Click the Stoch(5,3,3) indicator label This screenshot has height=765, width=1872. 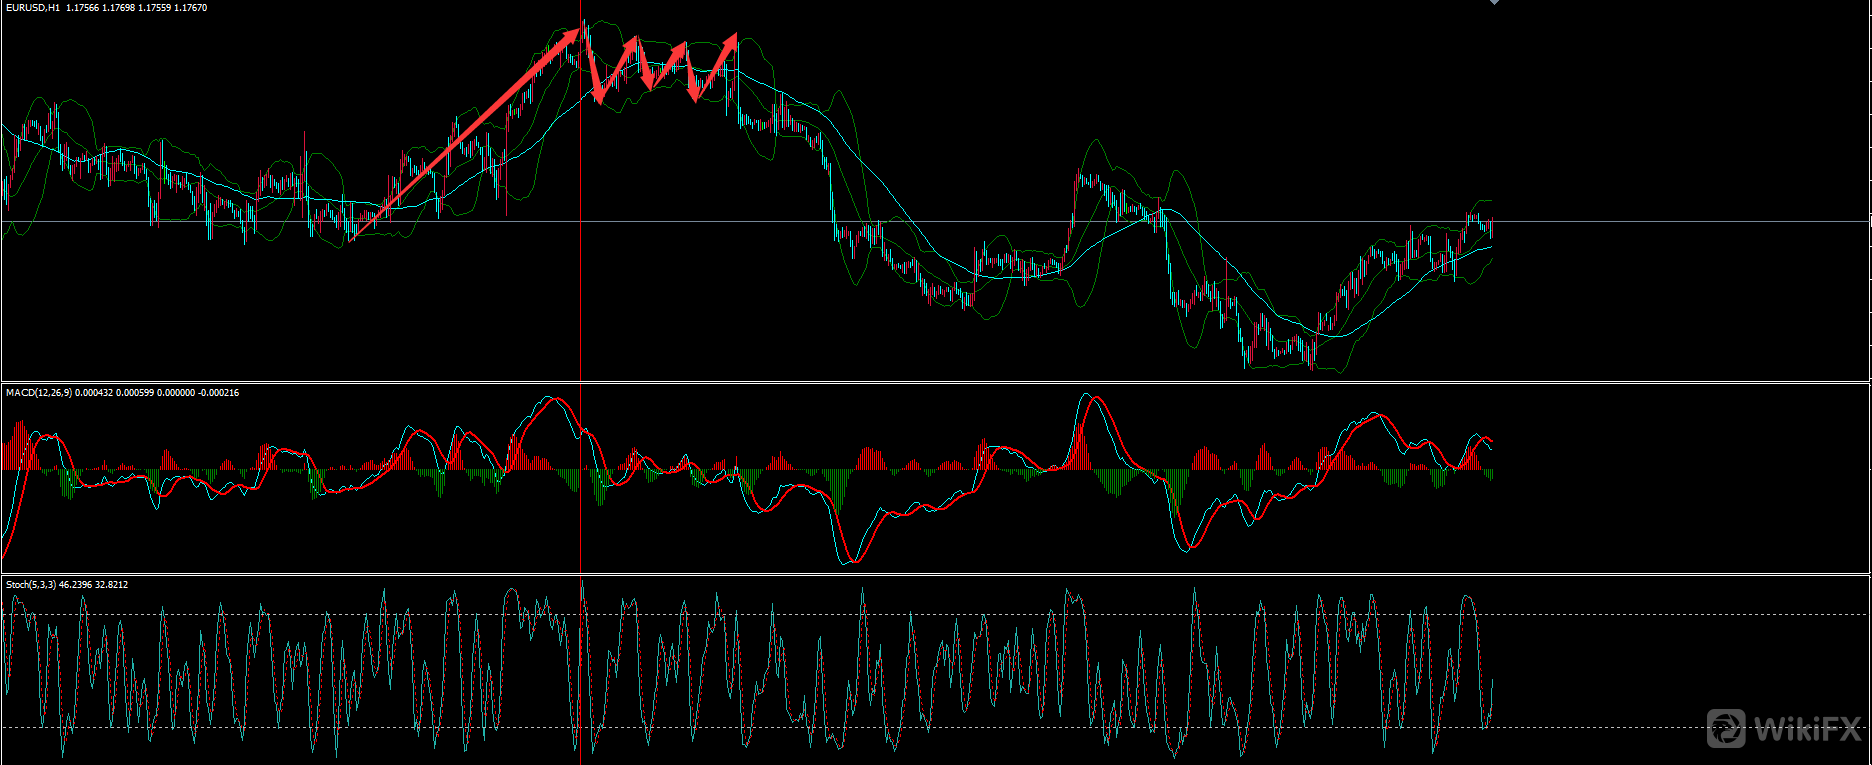[x=30, y=585]
